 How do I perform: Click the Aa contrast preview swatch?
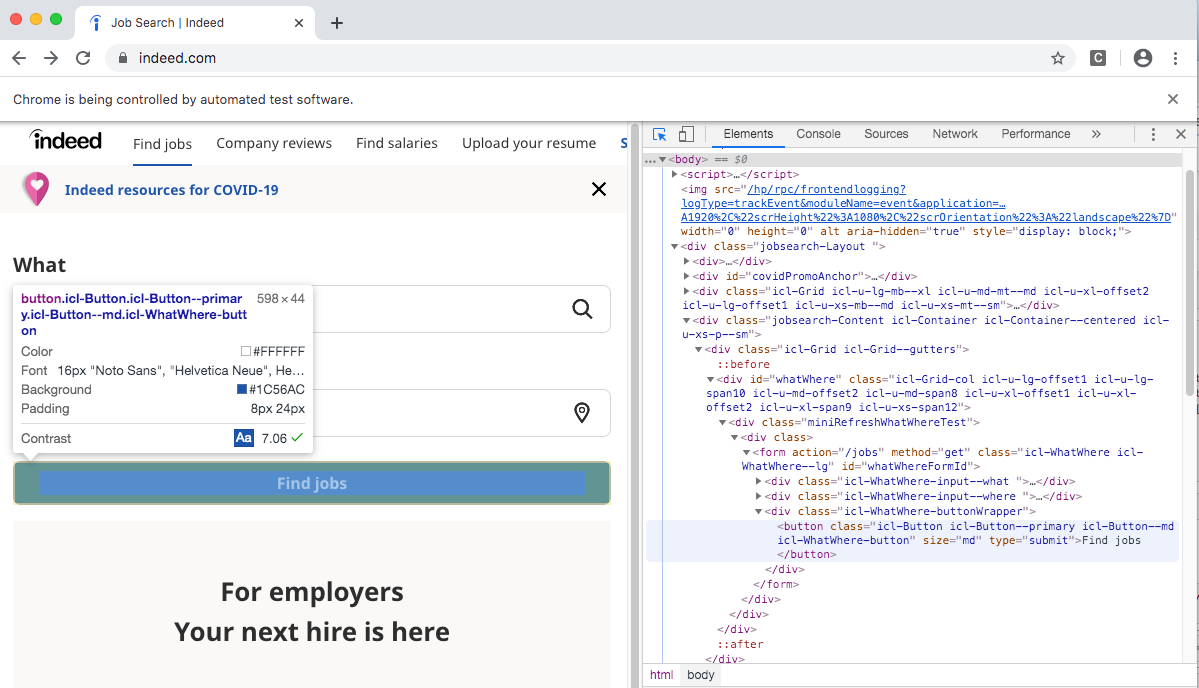(243, 438)
